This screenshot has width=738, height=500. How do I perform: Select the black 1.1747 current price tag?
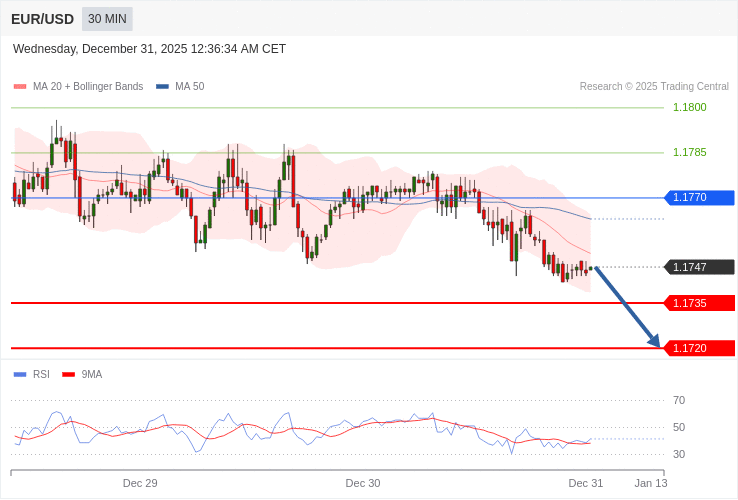pyautogui.click(x=699, y=267)
